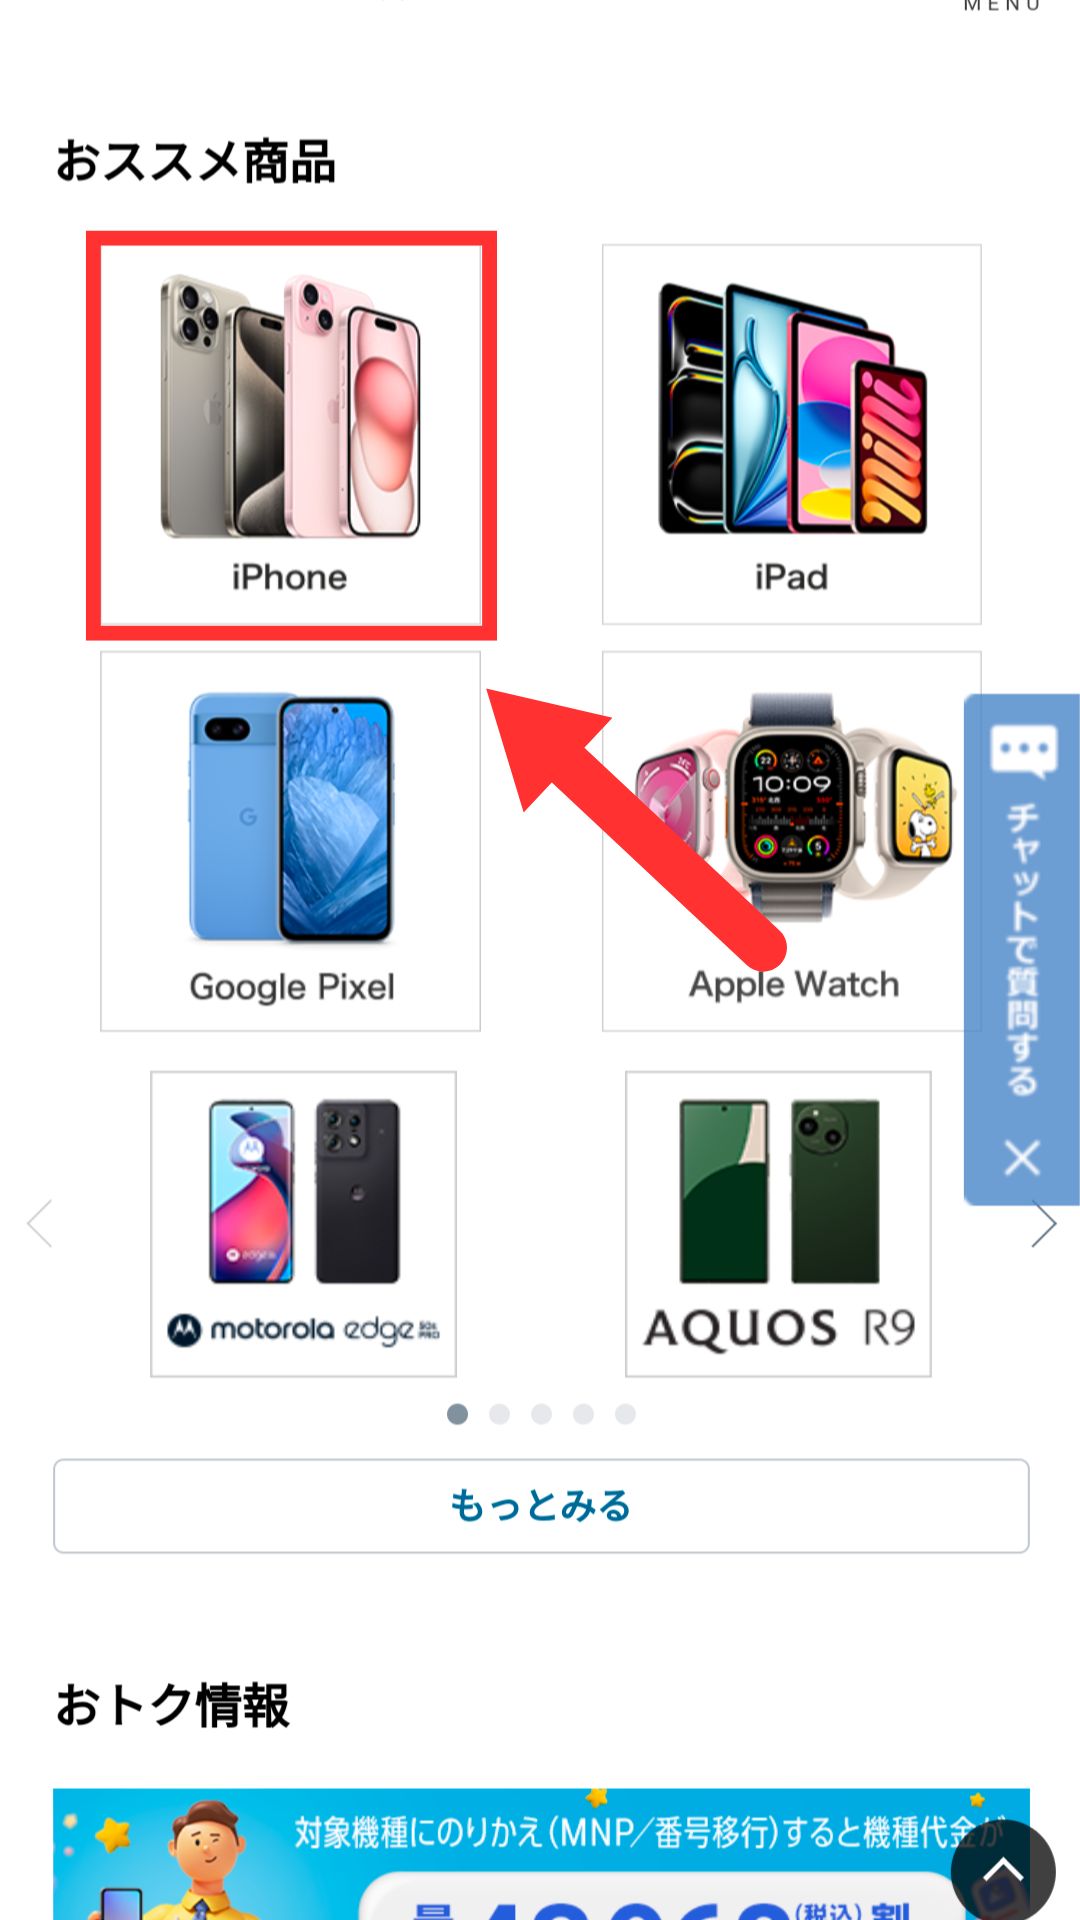
Task: Tap the motorola edge carousel item
Action: [303, 1224]
